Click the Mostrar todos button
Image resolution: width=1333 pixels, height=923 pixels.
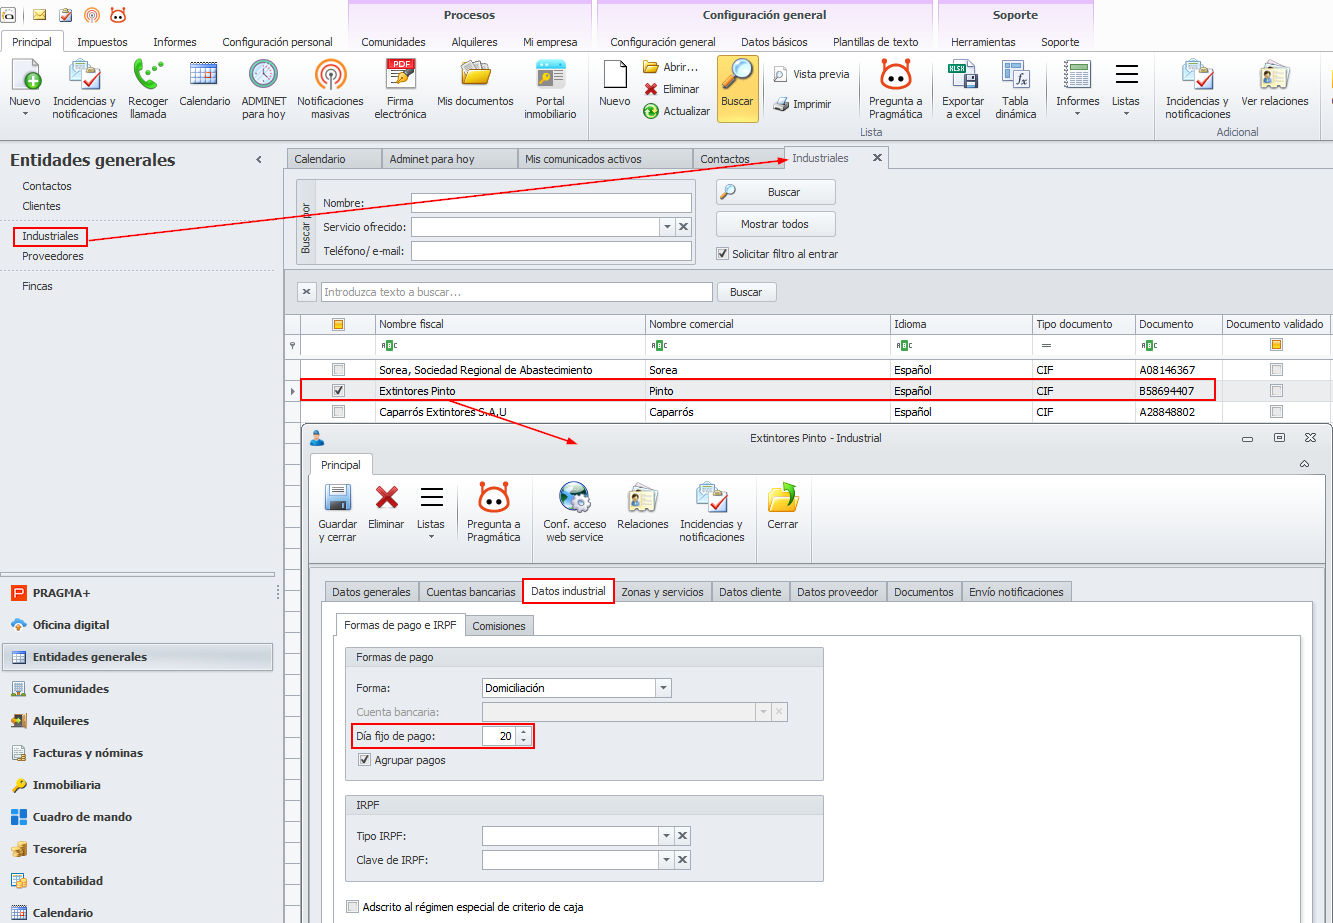(x=776, y=224)
